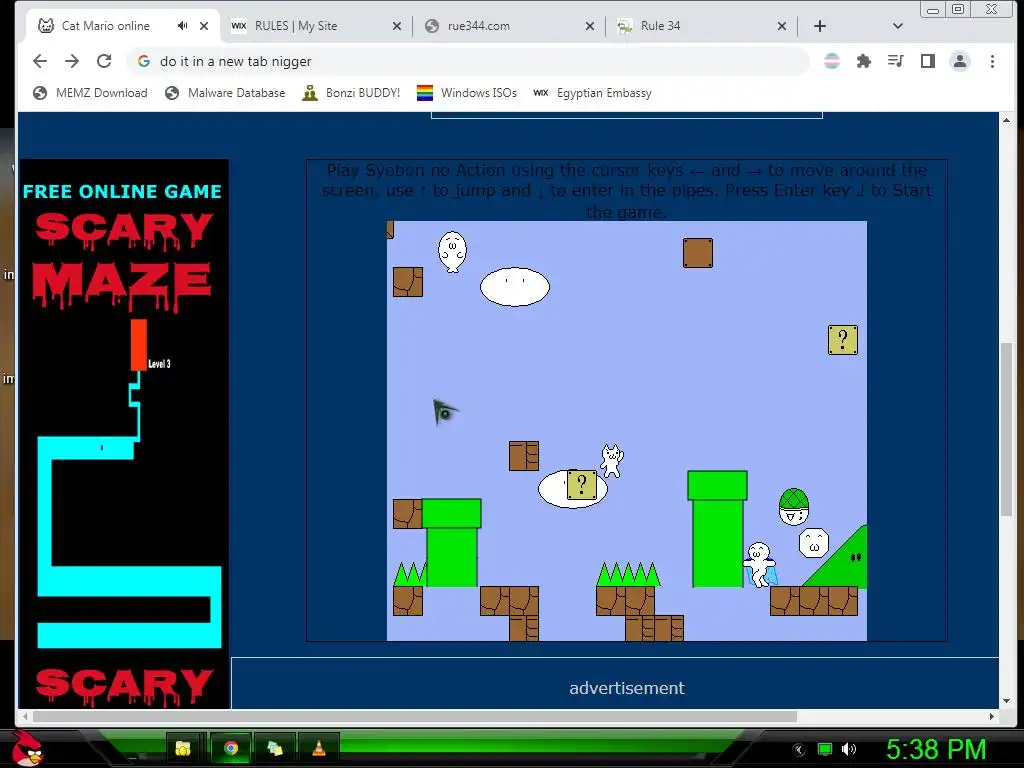Show hidden tray icons arrow

[x=799, y=750]
